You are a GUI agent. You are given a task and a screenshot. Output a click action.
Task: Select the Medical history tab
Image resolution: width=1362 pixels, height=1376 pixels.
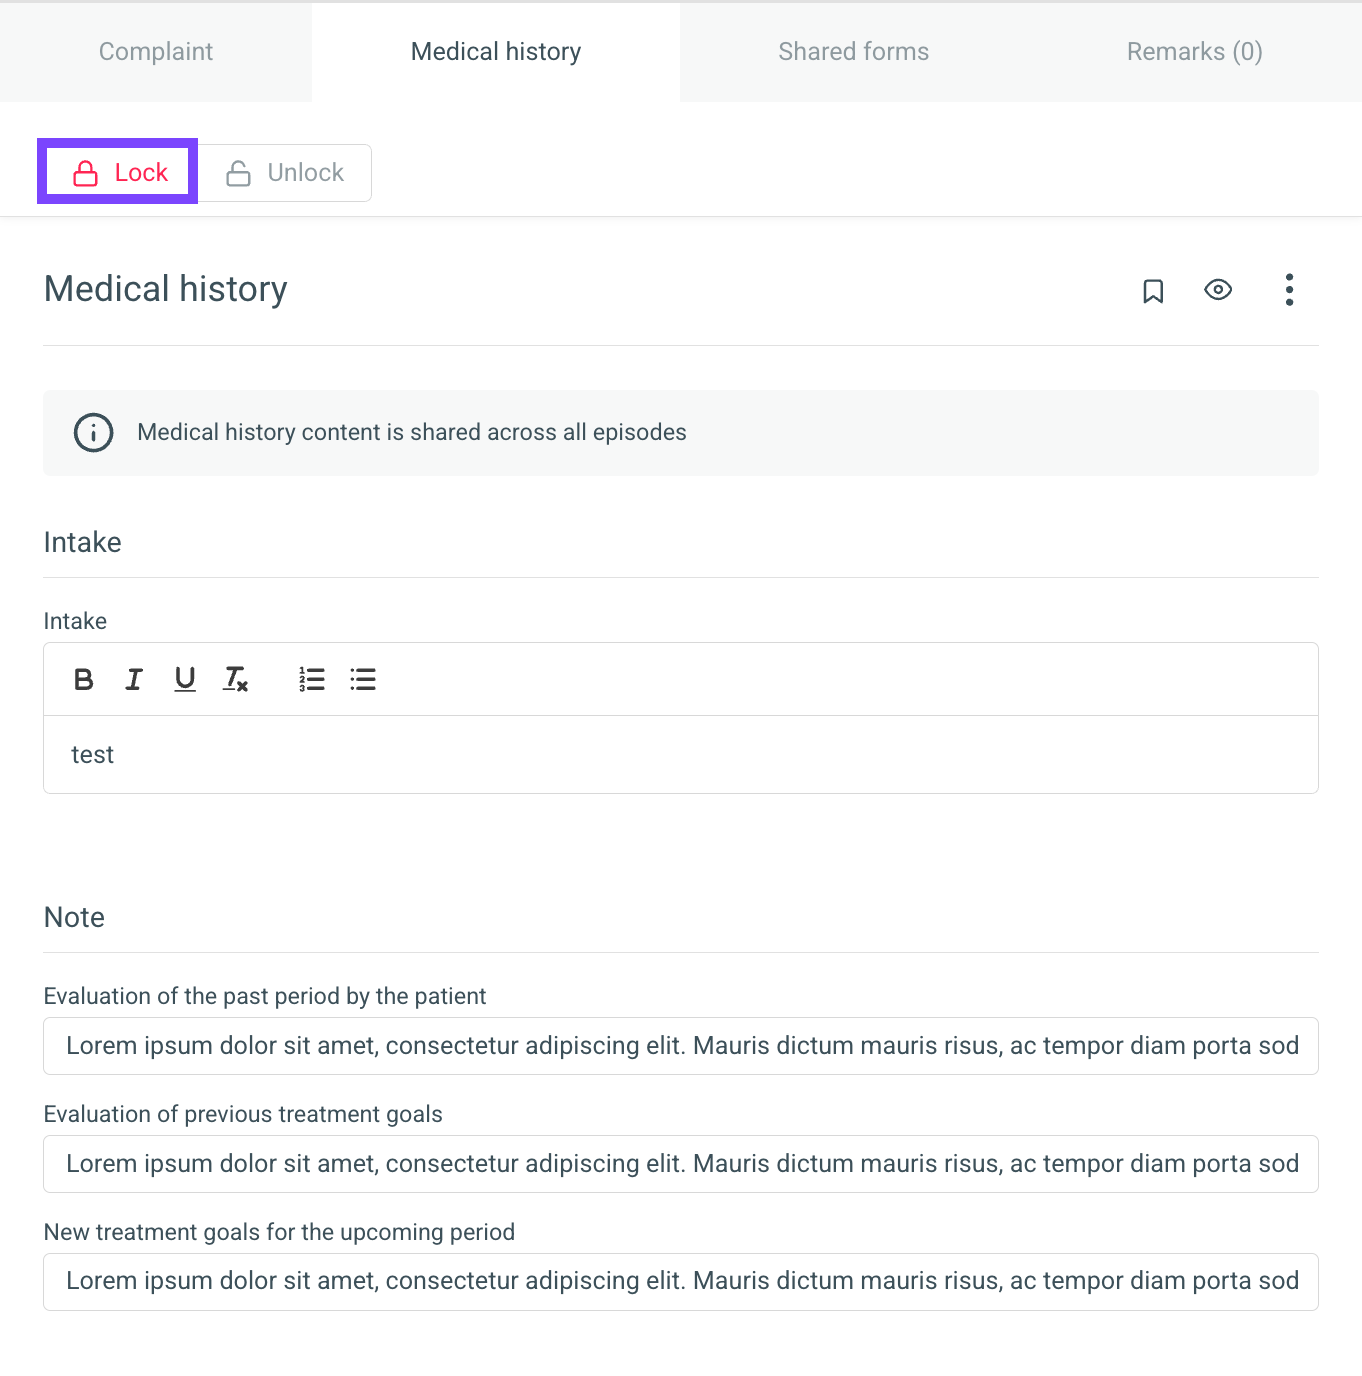[x=496, y=52]
